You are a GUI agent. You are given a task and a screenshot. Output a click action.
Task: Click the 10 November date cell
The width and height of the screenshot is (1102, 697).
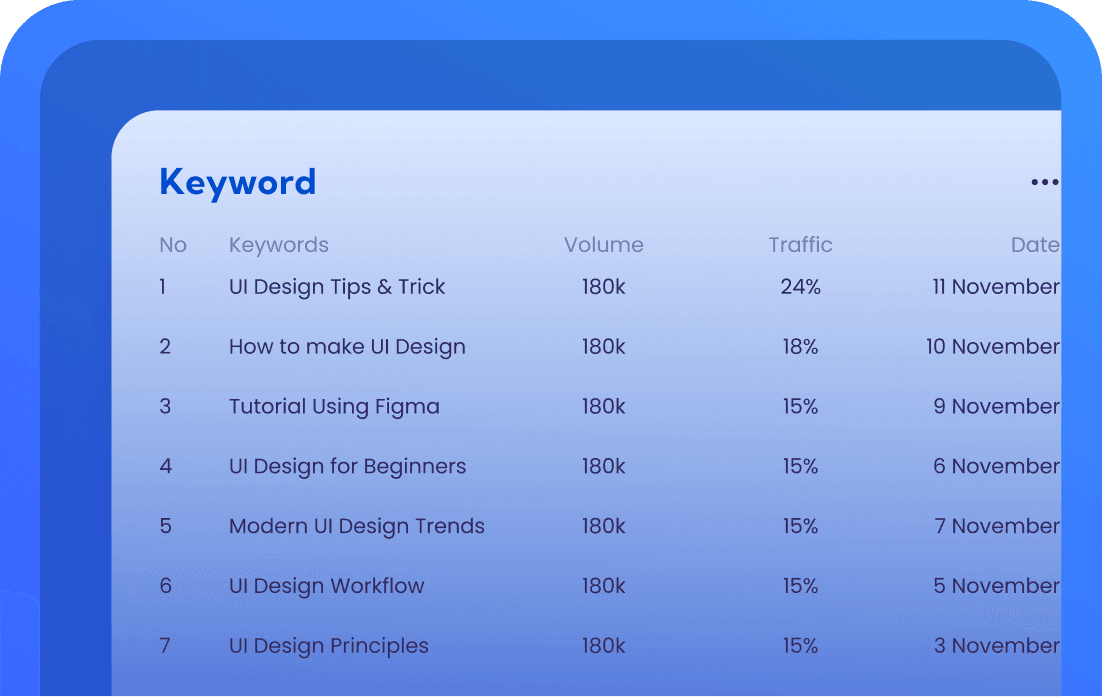click(992, 347)
